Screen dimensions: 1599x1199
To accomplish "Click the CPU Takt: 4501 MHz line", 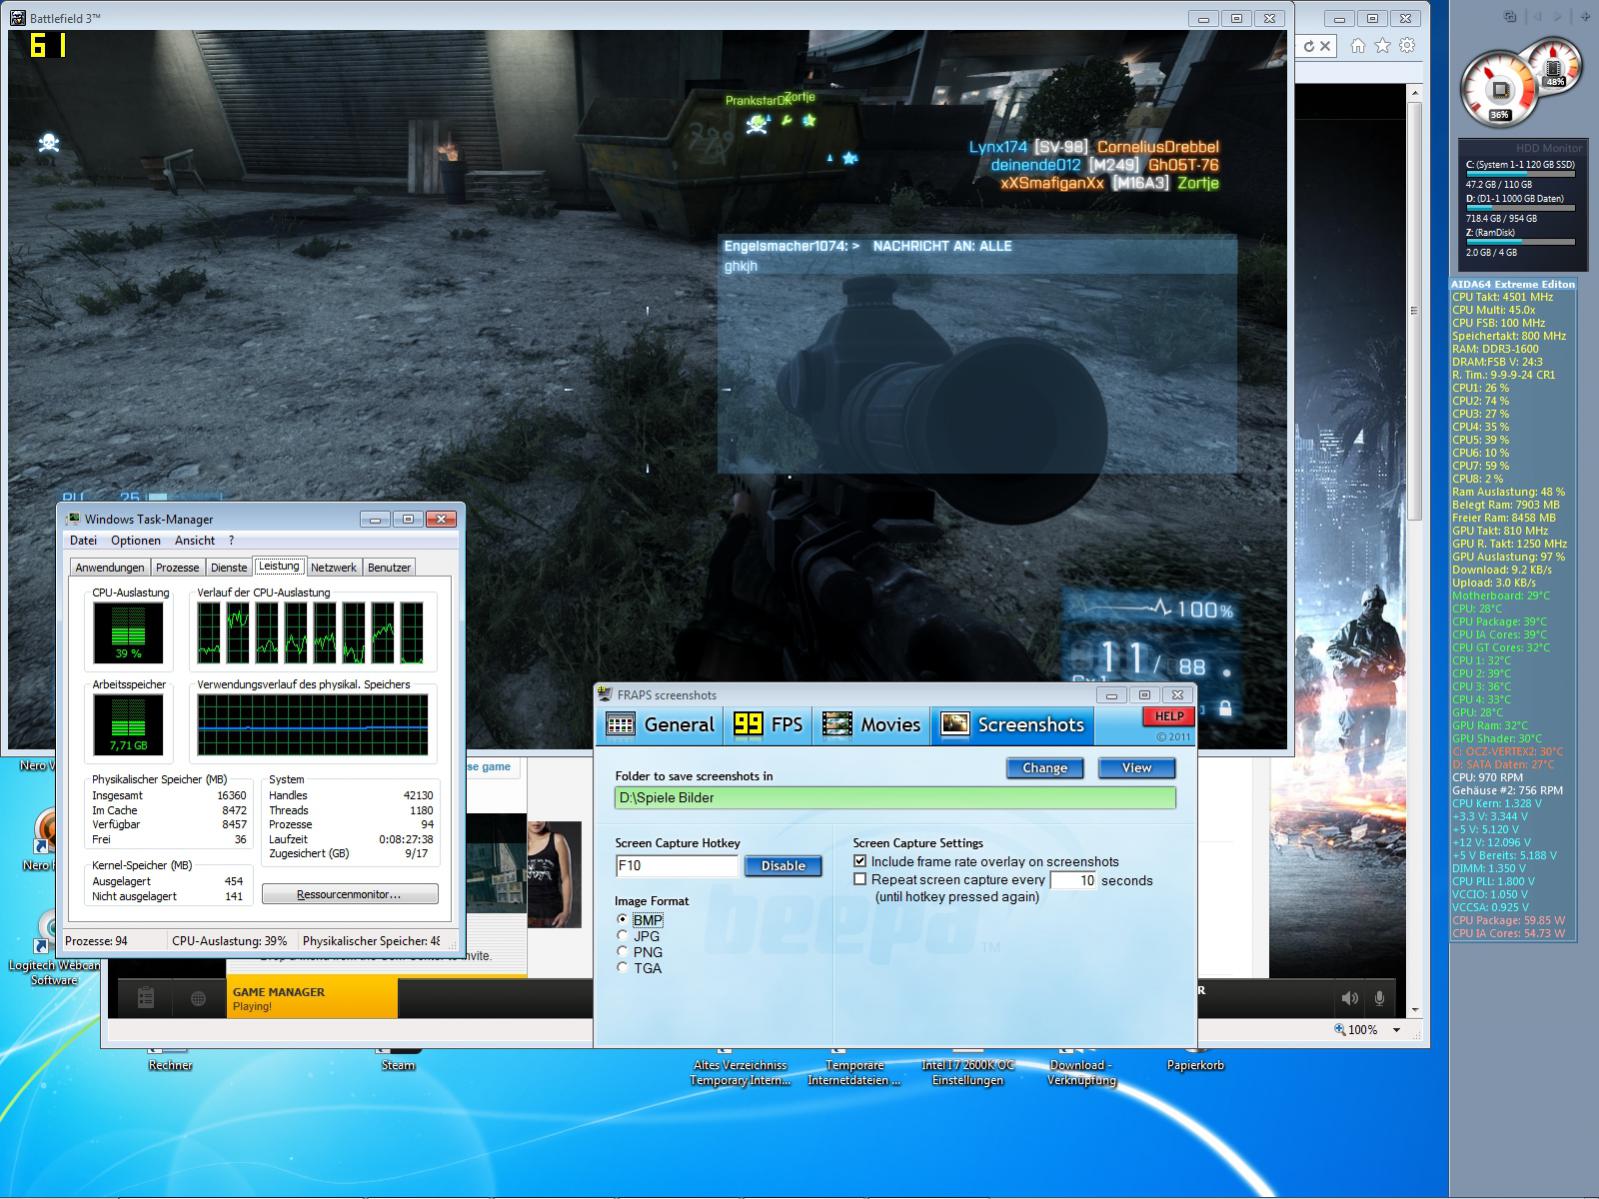I will click(1502, 297).
